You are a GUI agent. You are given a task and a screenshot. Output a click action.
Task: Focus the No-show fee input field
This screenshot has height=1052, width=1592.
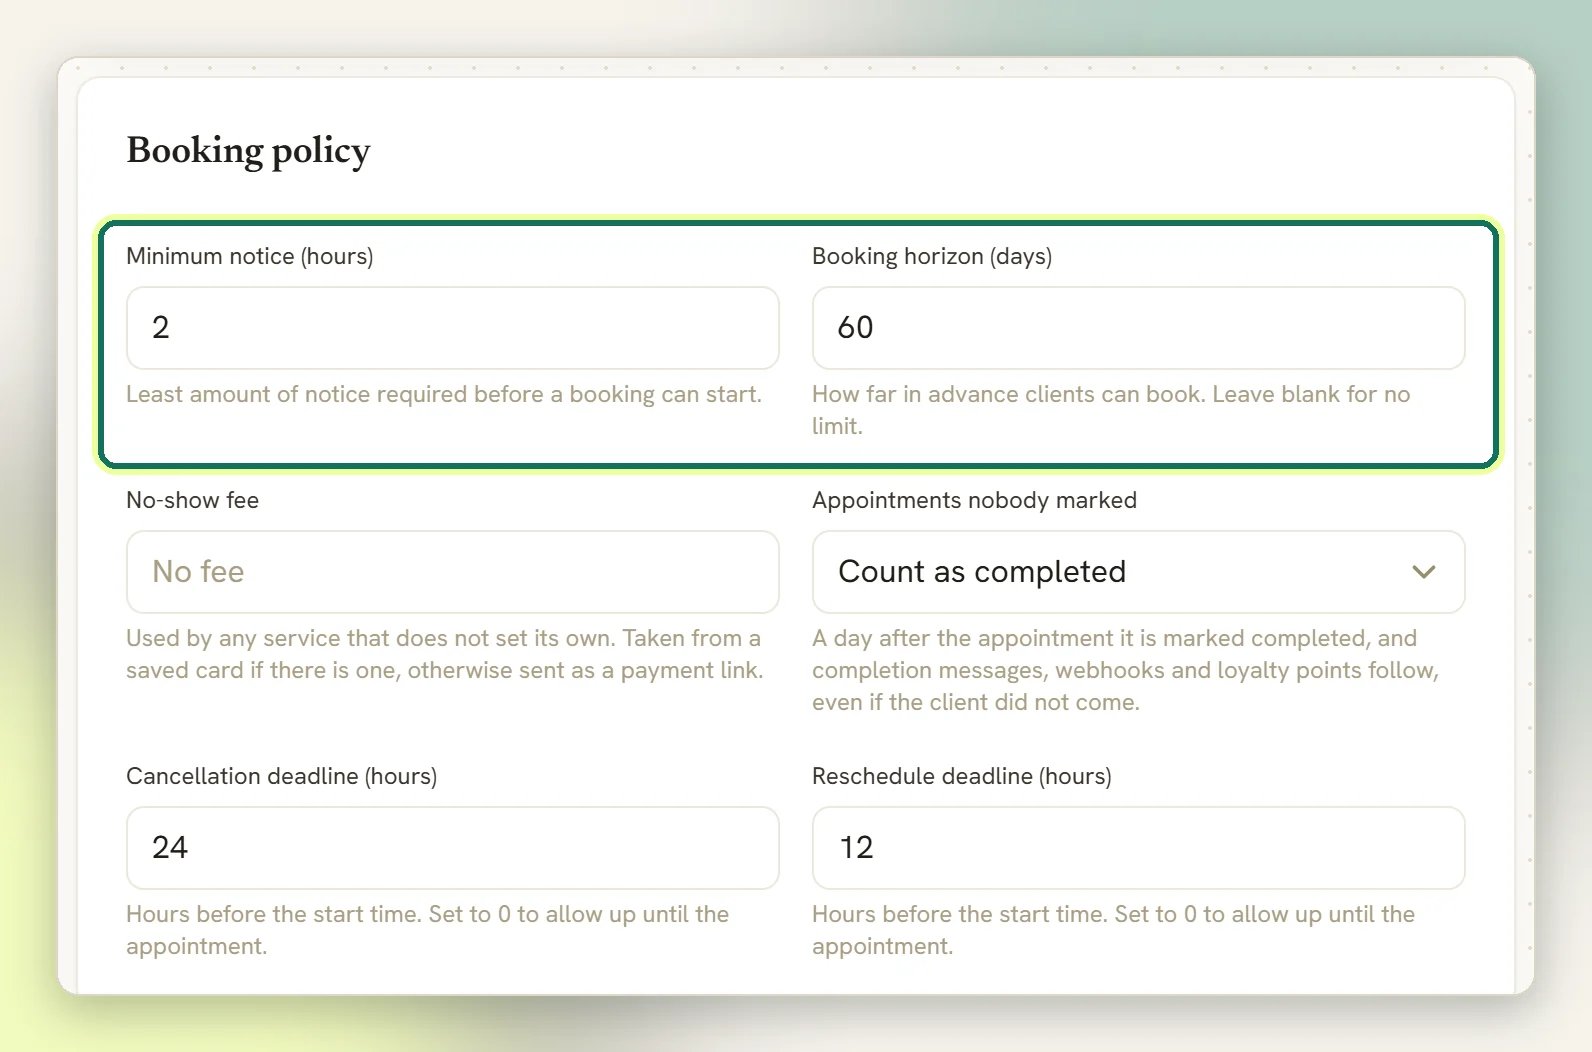(452, 572)
